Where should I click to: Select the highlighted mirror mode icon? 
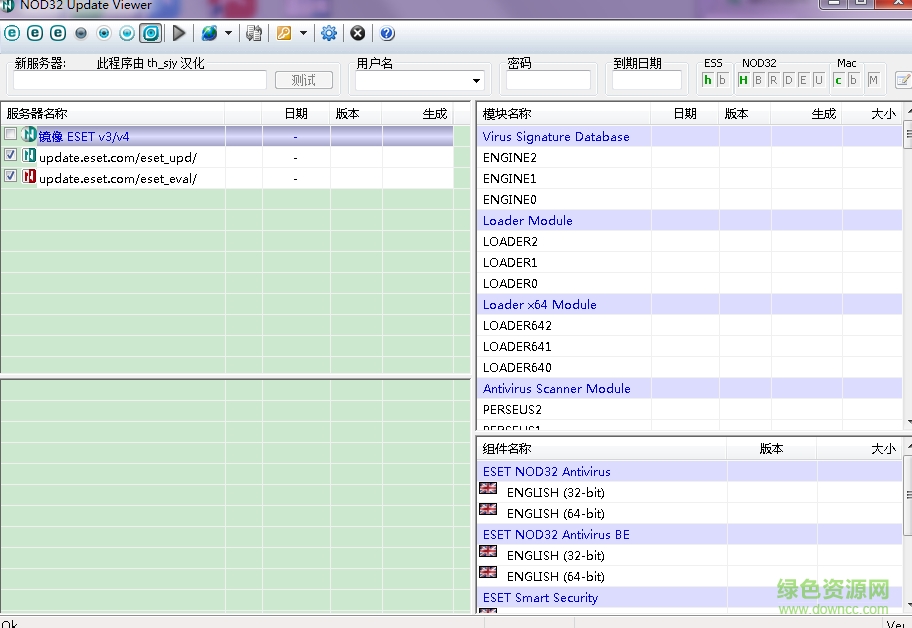pyautogui.click(x=151, y=33)
